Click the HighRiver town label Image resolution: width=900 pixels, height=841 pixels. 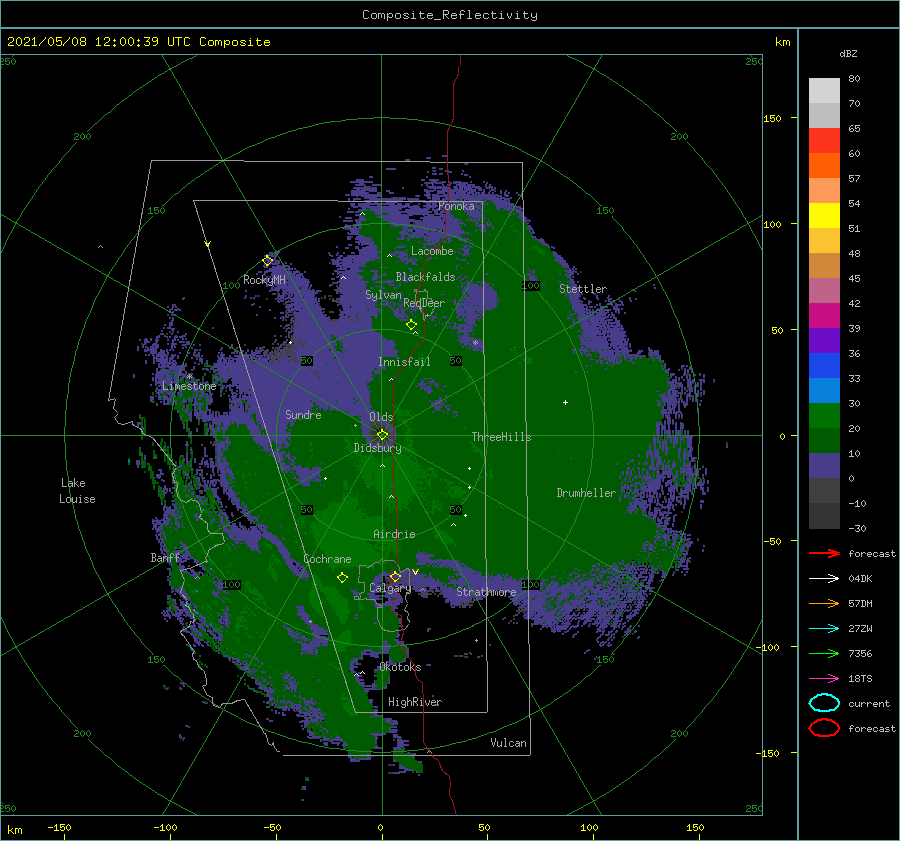click(x=415, y=702)
